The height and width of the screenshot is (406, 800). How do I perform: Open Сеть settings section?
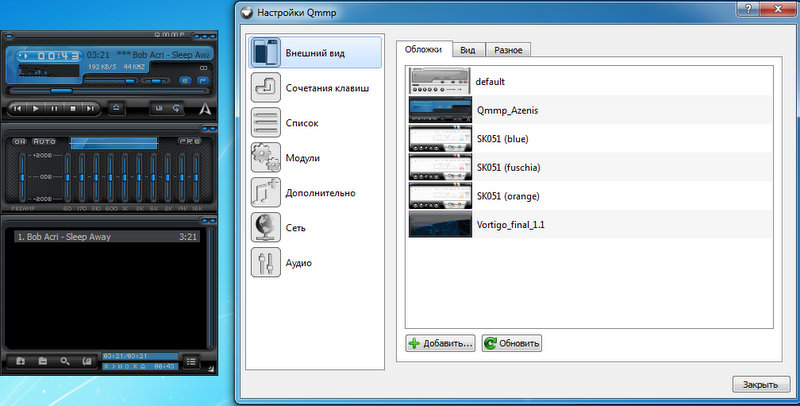pos(315,228)
